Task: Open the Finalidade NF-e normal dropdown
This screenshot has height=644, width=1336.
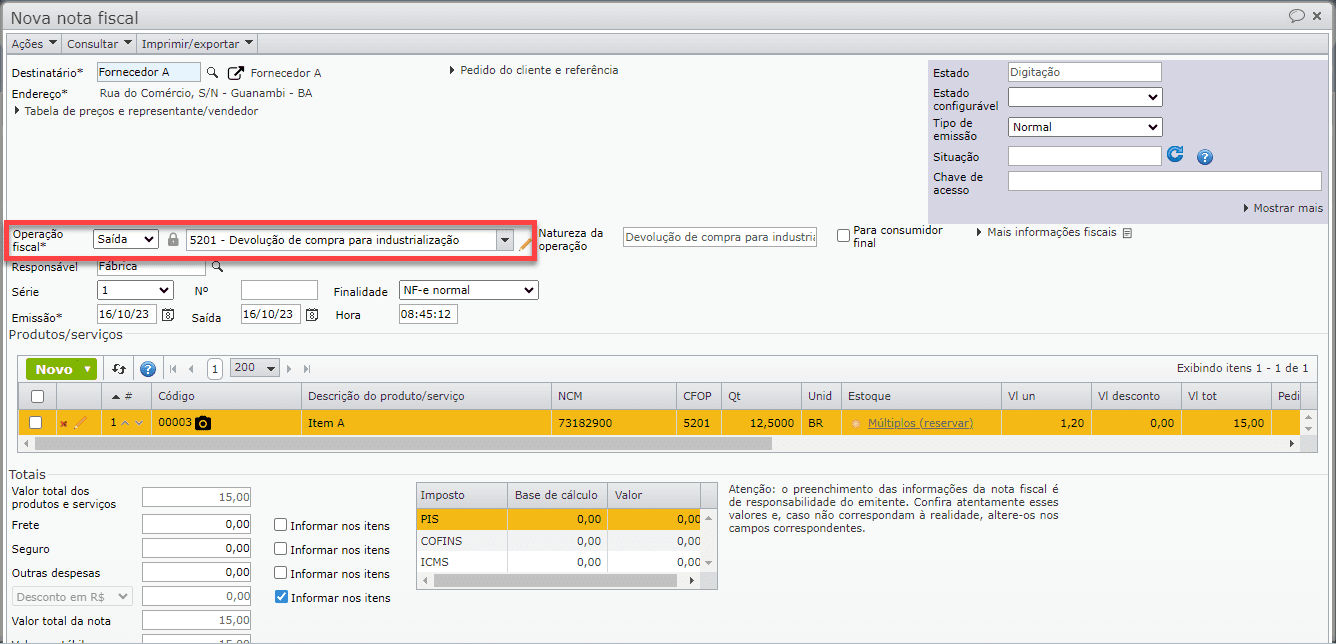Action: tap(467, 290)
